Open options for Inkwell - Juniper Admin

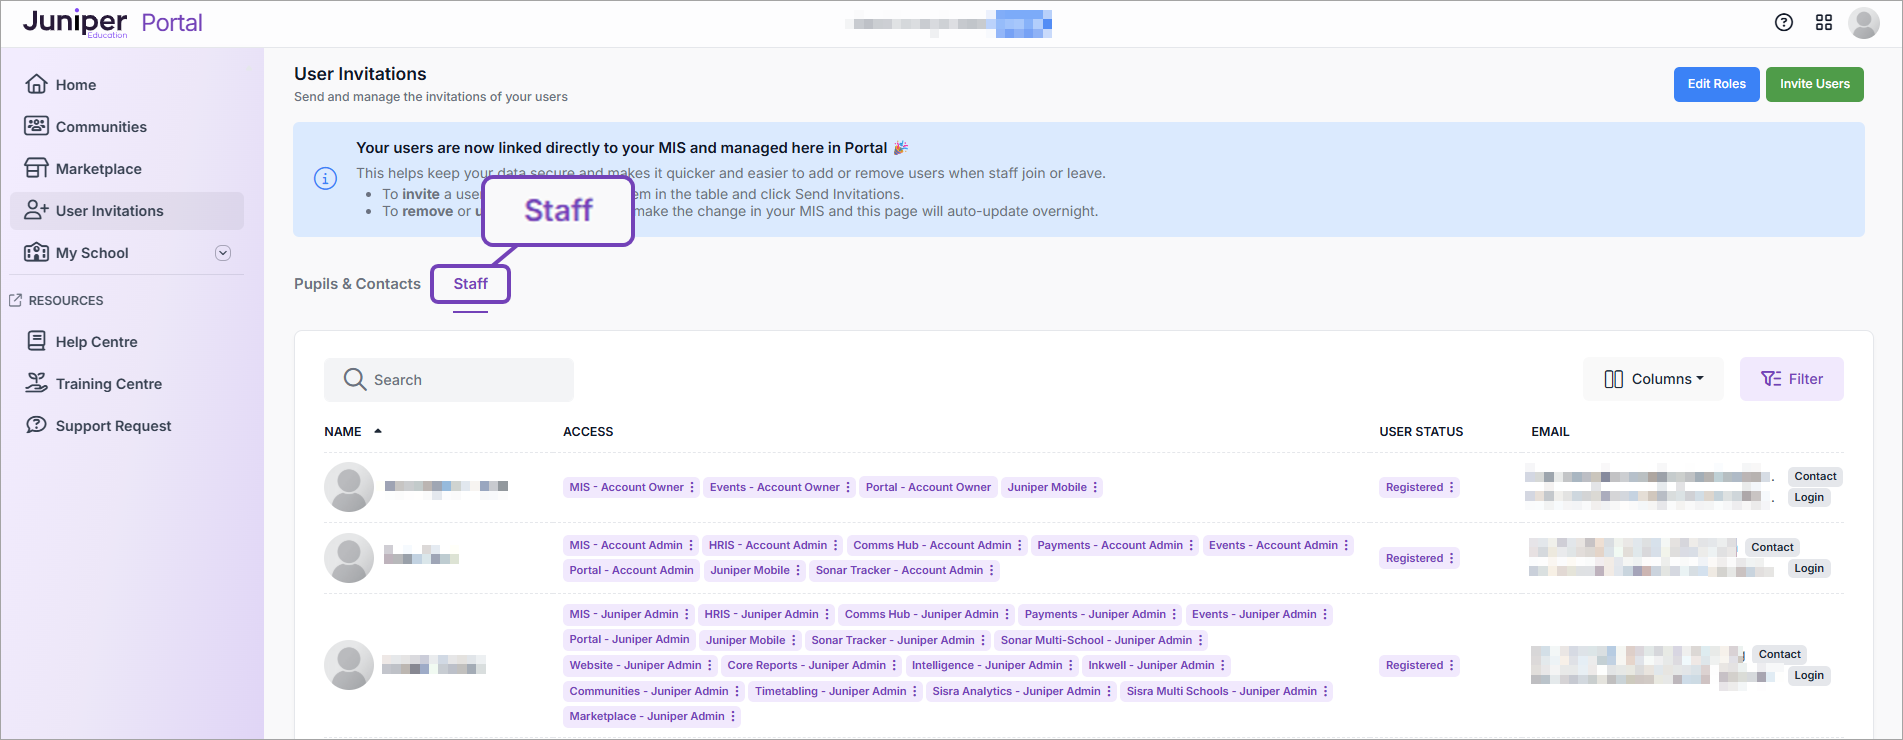1223,665
